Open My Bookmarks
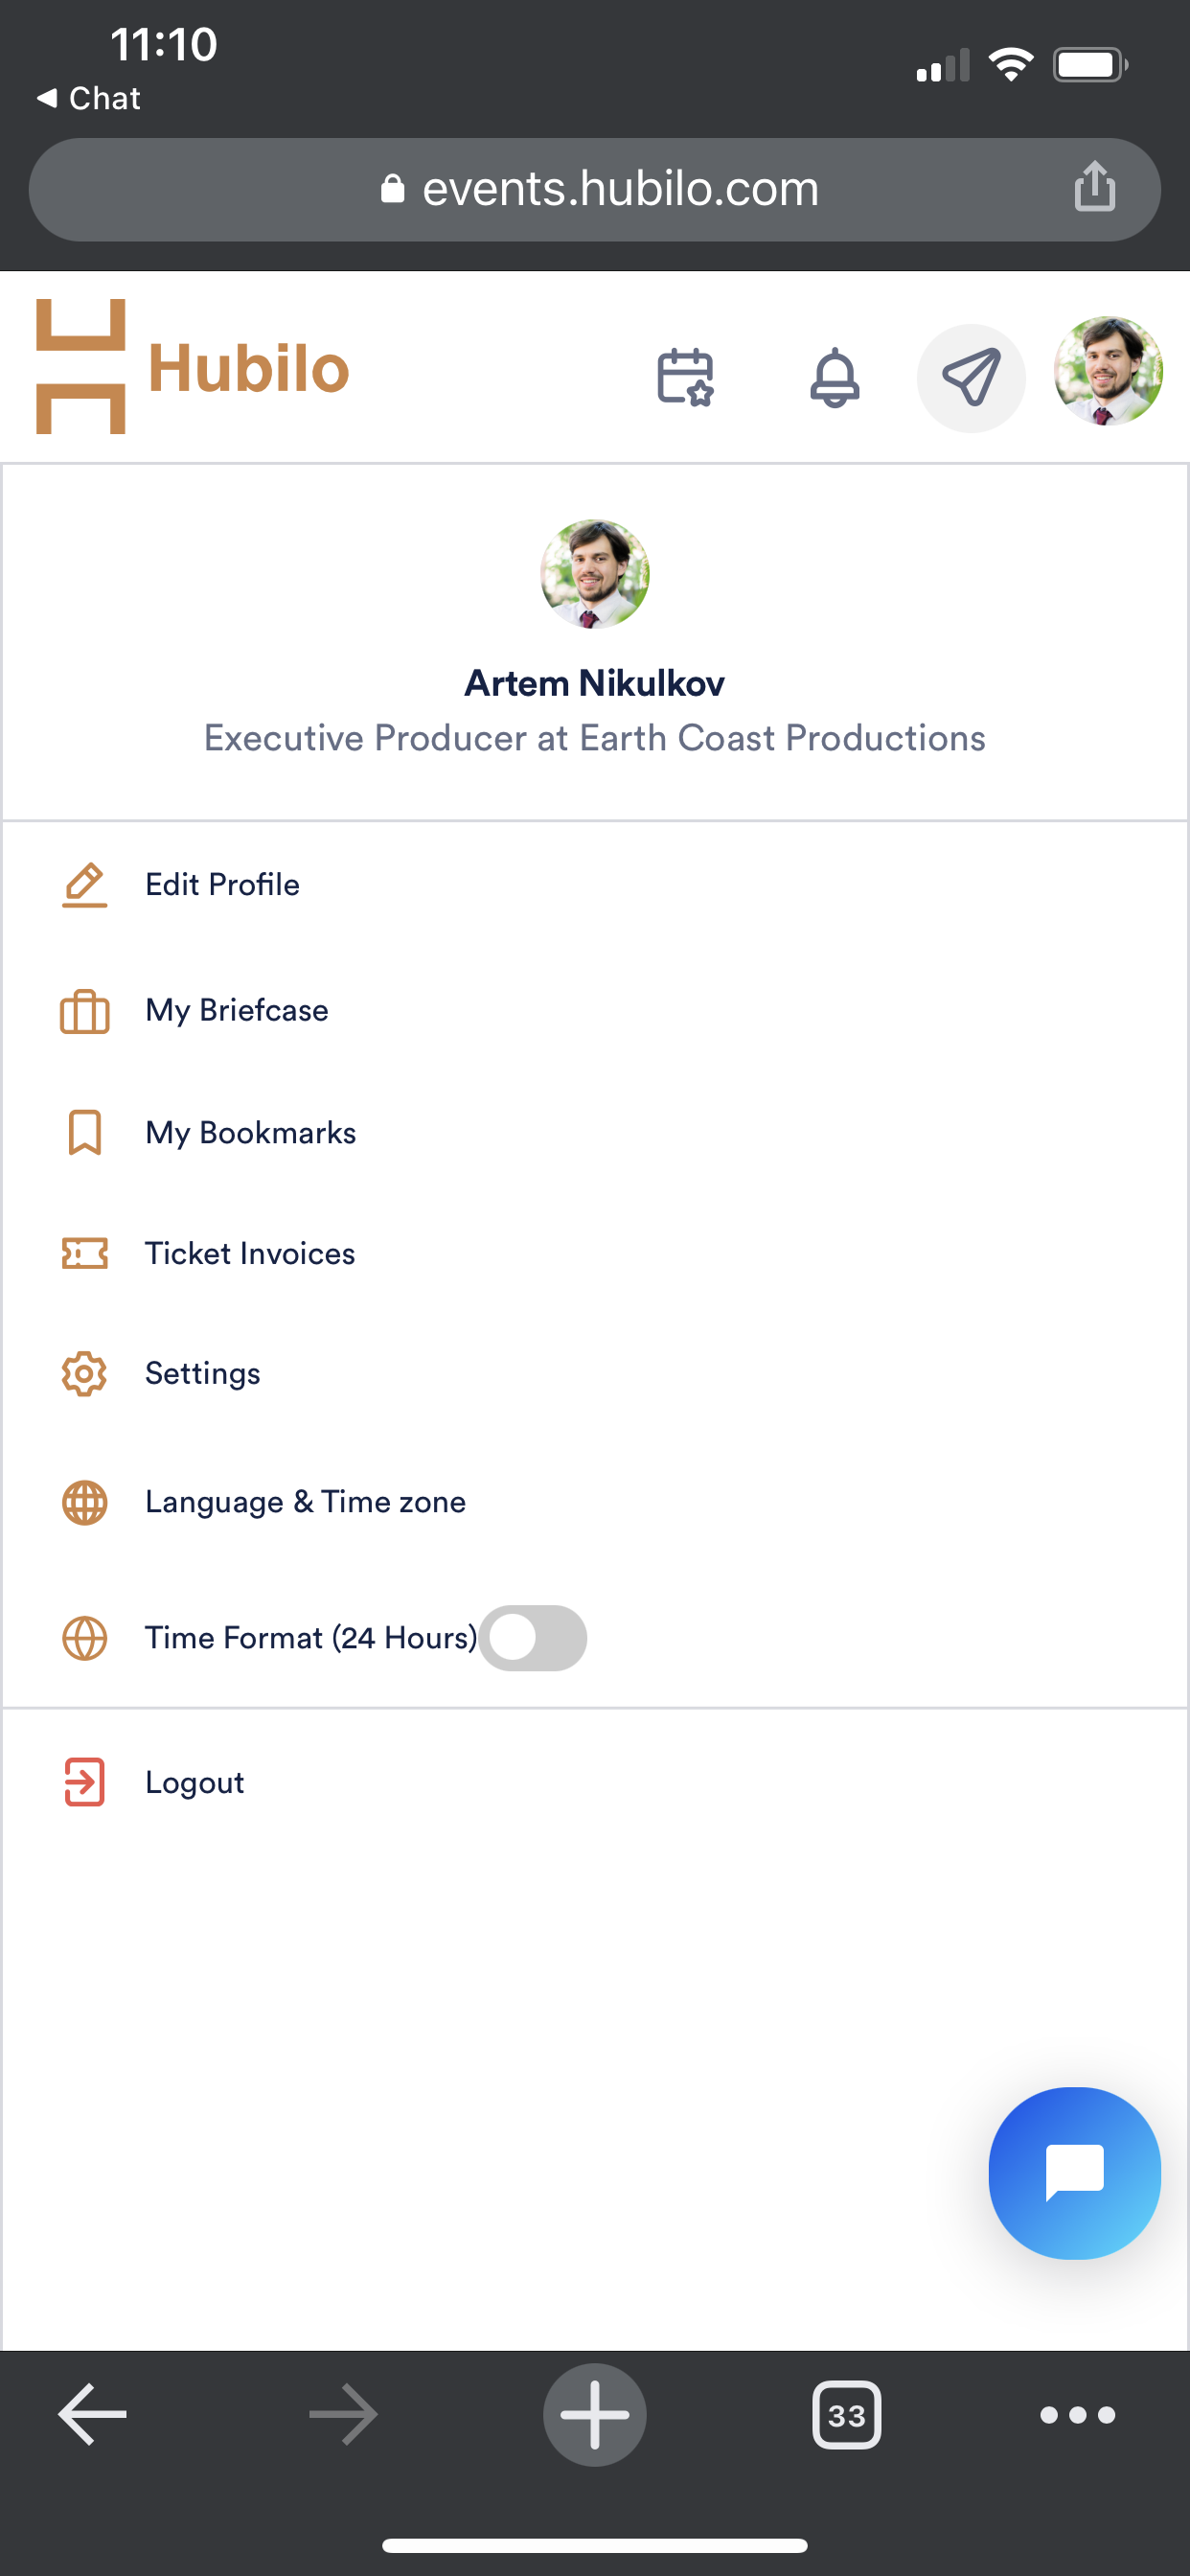Screen dimensions: 1190x2576 coord(250,1132)
